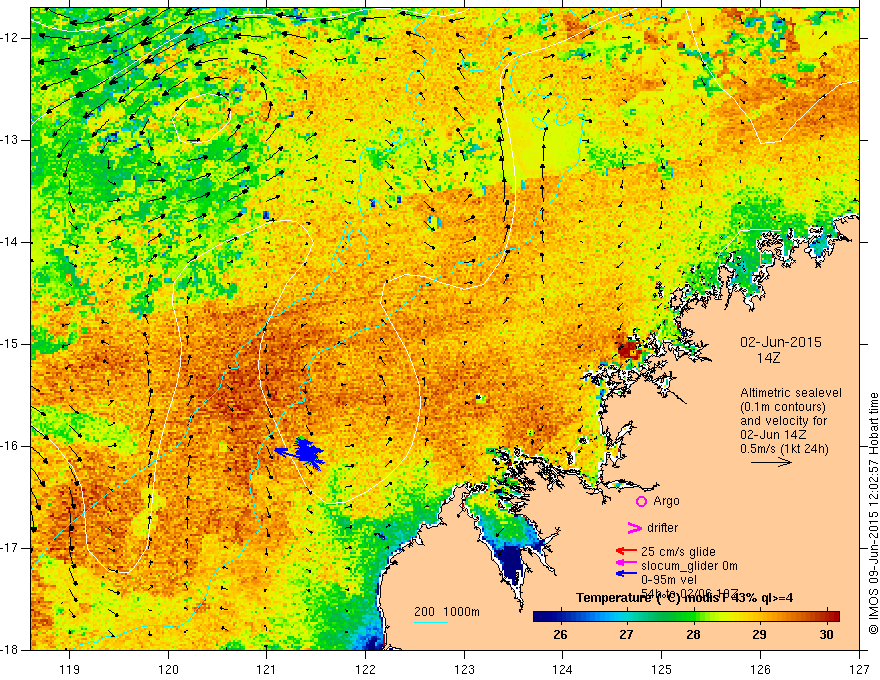
Task: Click the 0.5m/s velocity scale arrow
Action: click(x=771, y=462)
